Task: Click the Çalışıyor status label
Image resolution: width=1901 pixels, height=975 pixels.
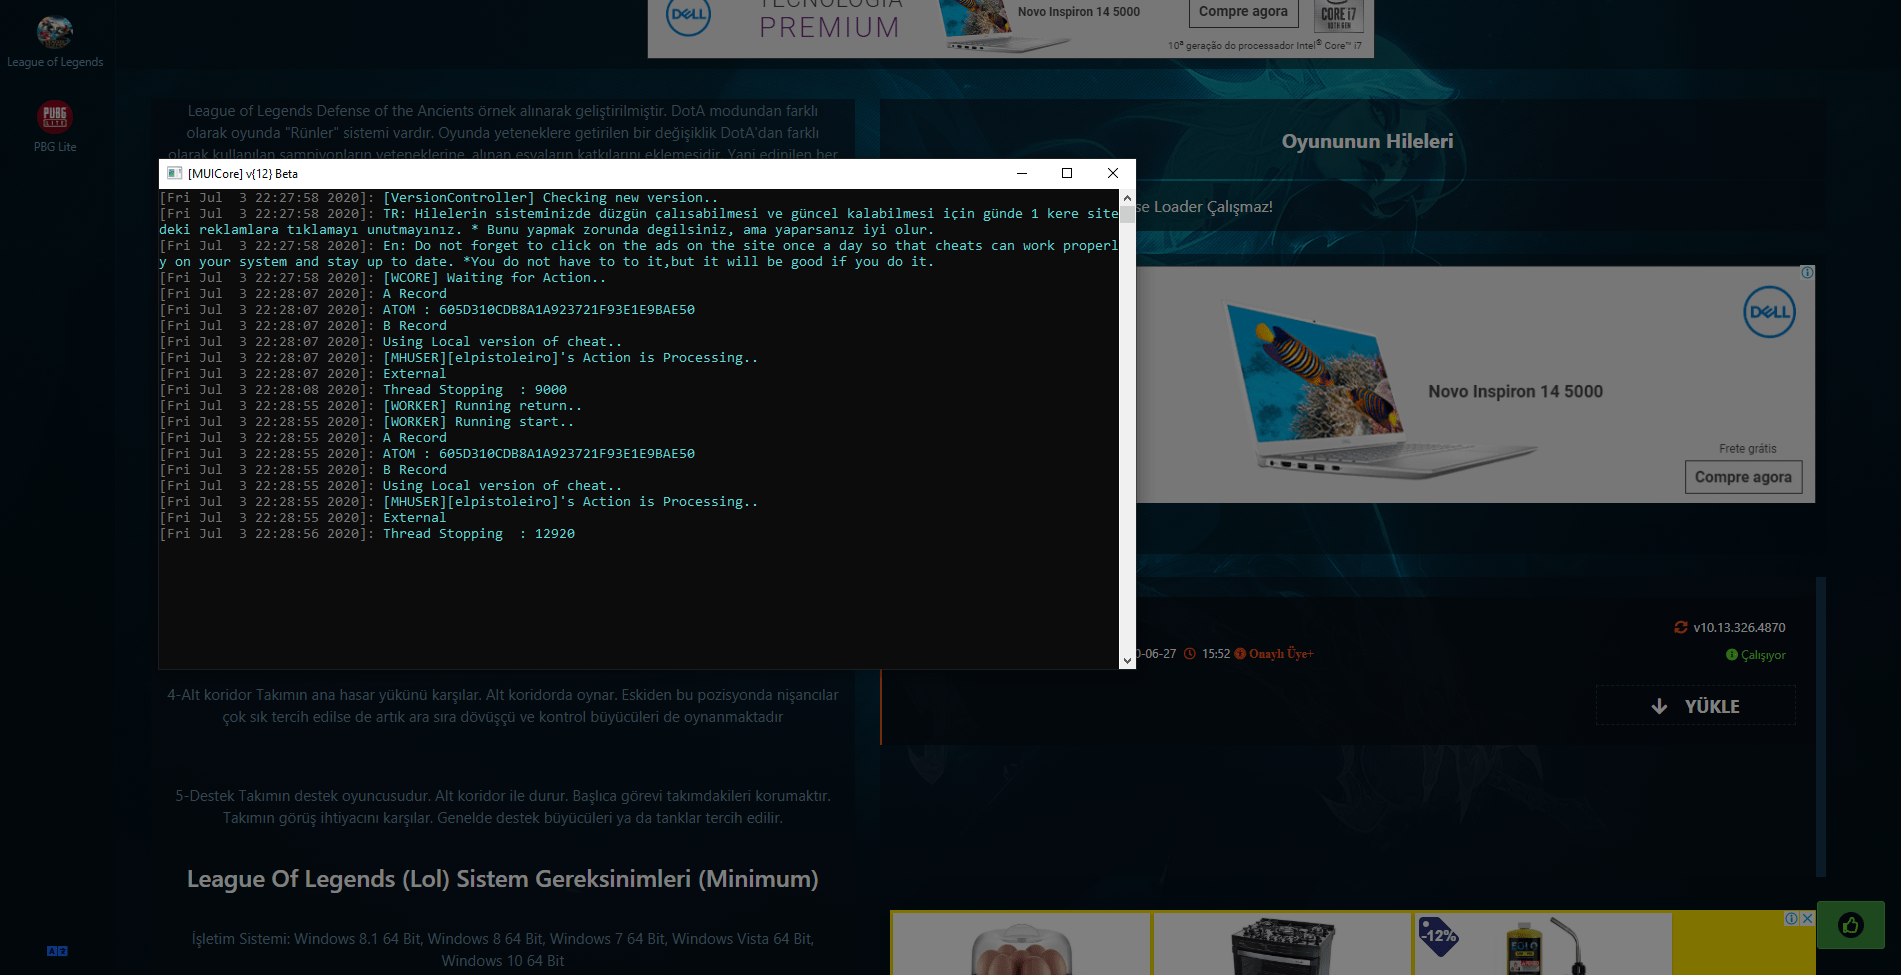Action: (x=1763, y=655)
